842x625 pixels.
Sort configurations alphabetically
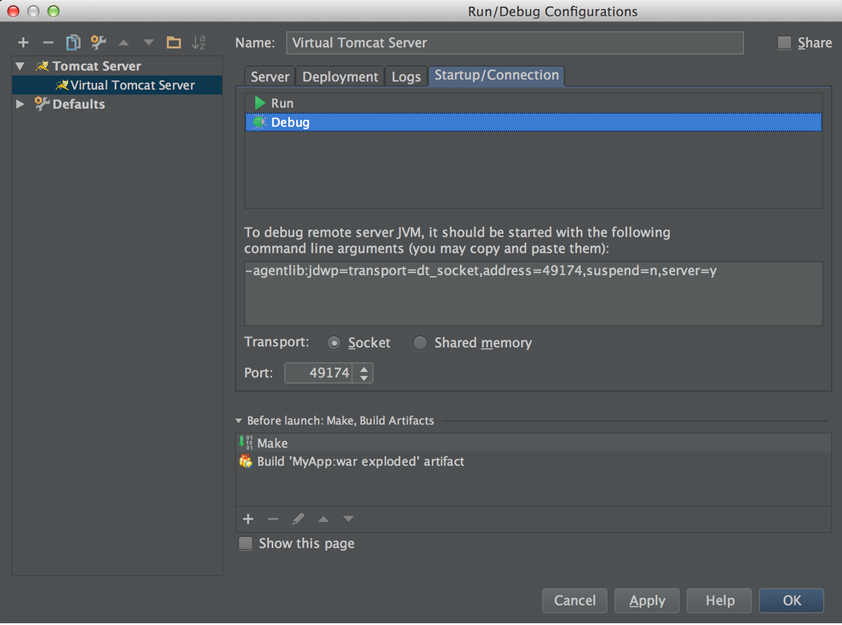199,42
